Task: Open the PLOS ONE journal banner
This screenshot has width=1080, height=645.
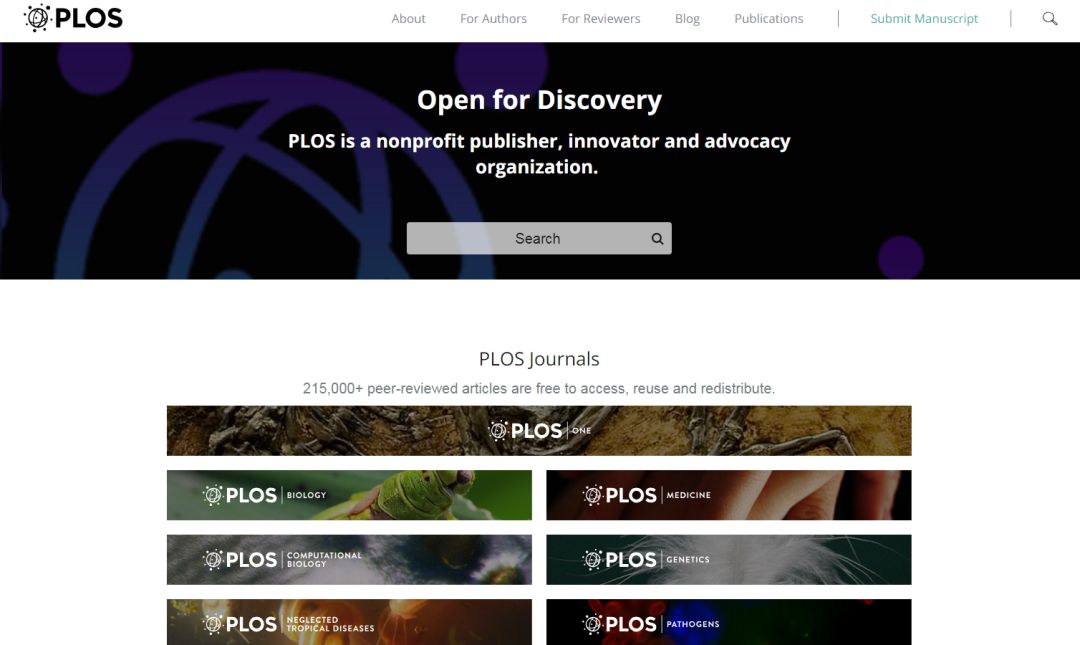Action: tap(539, 431)
